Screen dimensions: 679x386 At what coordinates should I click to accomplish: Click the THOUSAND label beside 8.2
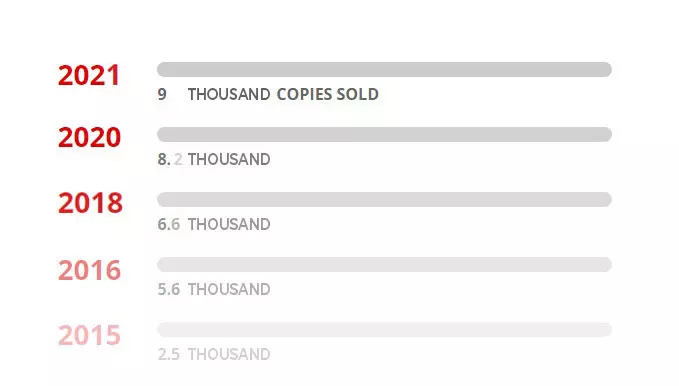point(229,159)
